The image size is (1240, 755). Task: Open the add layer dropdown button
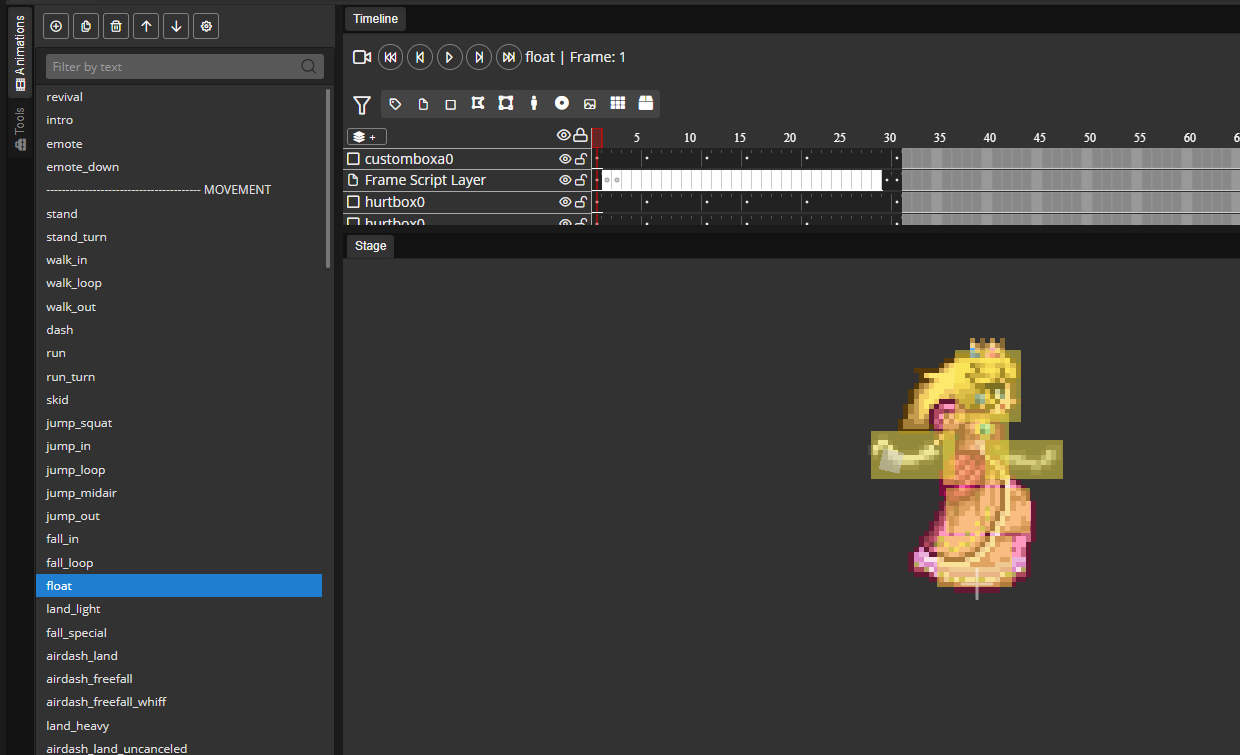point(367,137)
